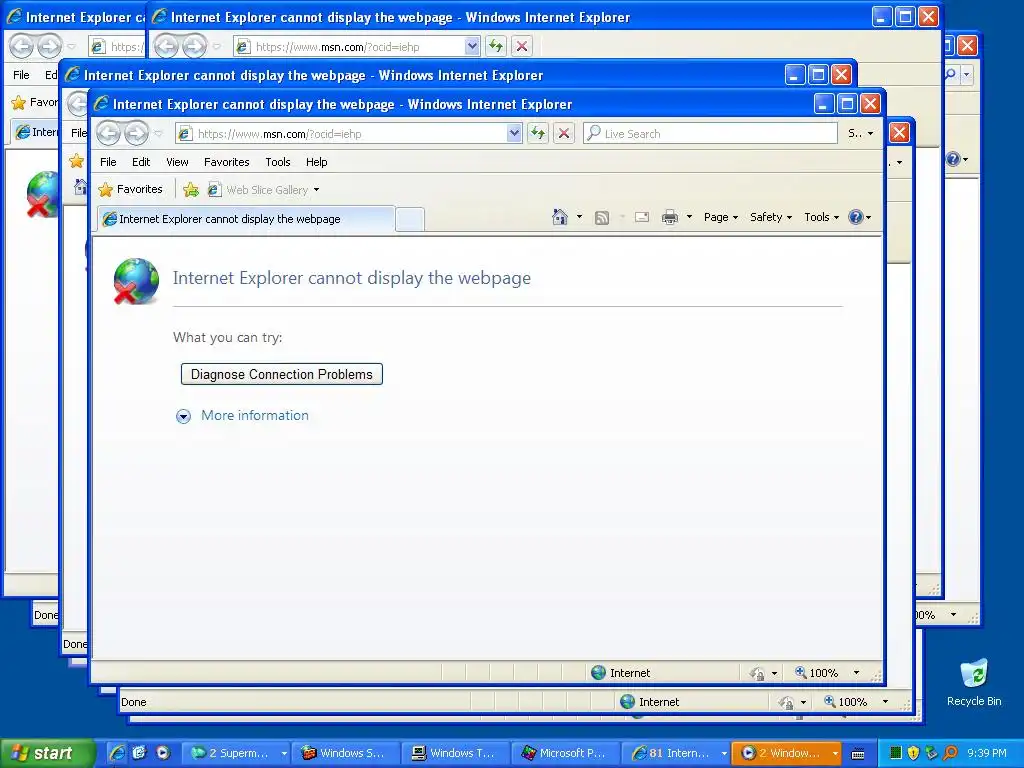Switch to Microsoft P... taskbar button
The width and height of the screenshot is (1024, 768).
click(x=566, y=753)
